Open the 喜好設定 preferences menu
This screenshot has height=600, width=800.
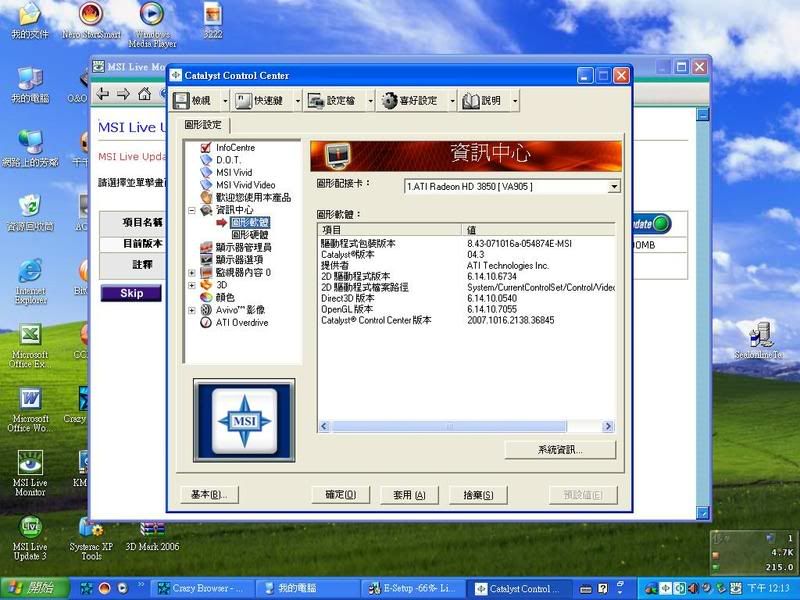point(415,100)
